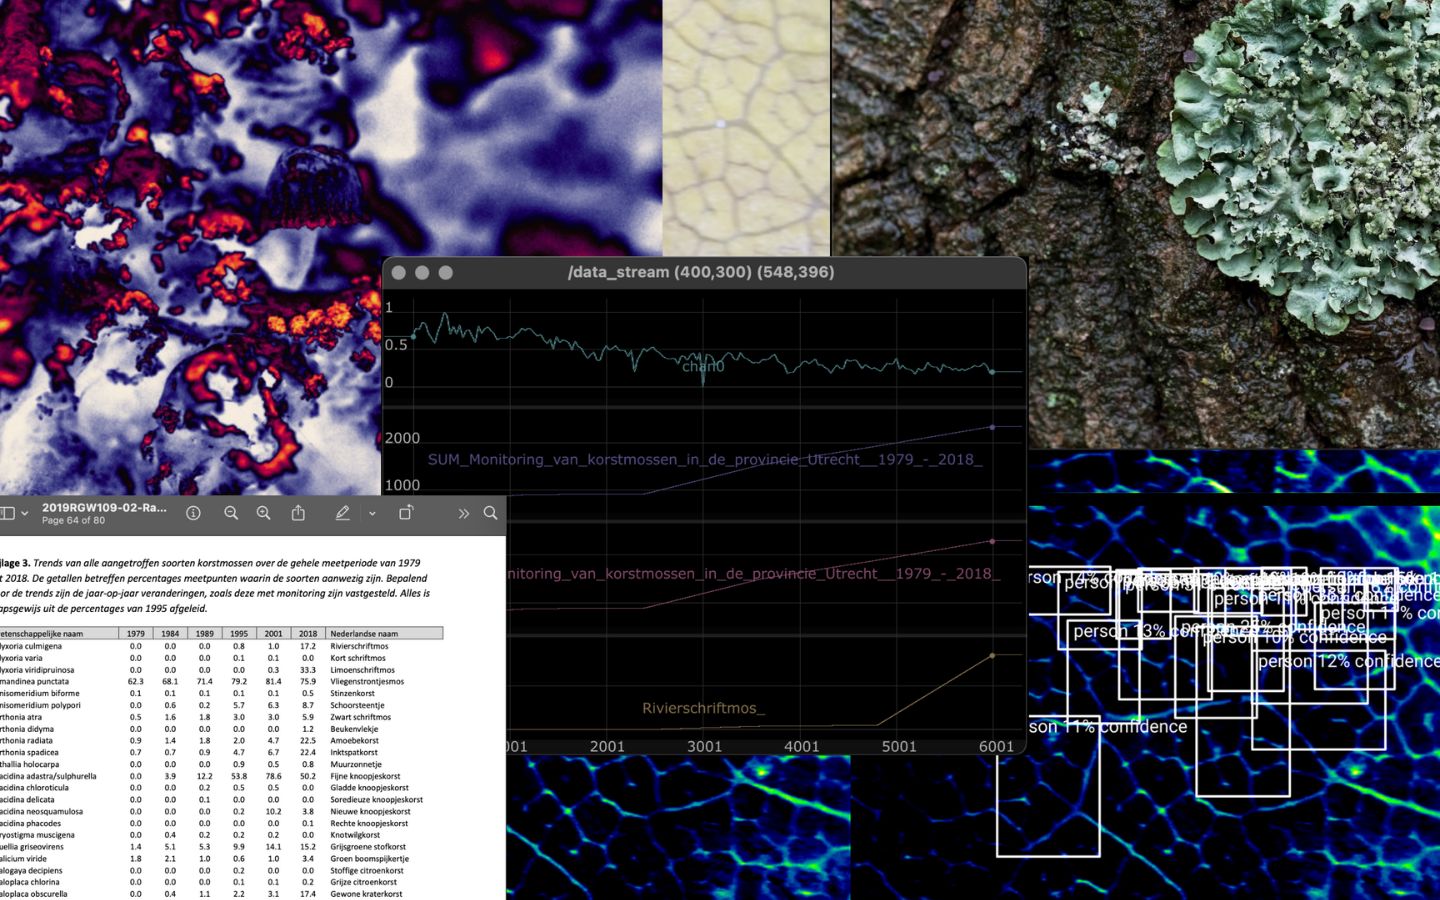
Task: Click the value 62.3 in the table
Action: point(136,681)
